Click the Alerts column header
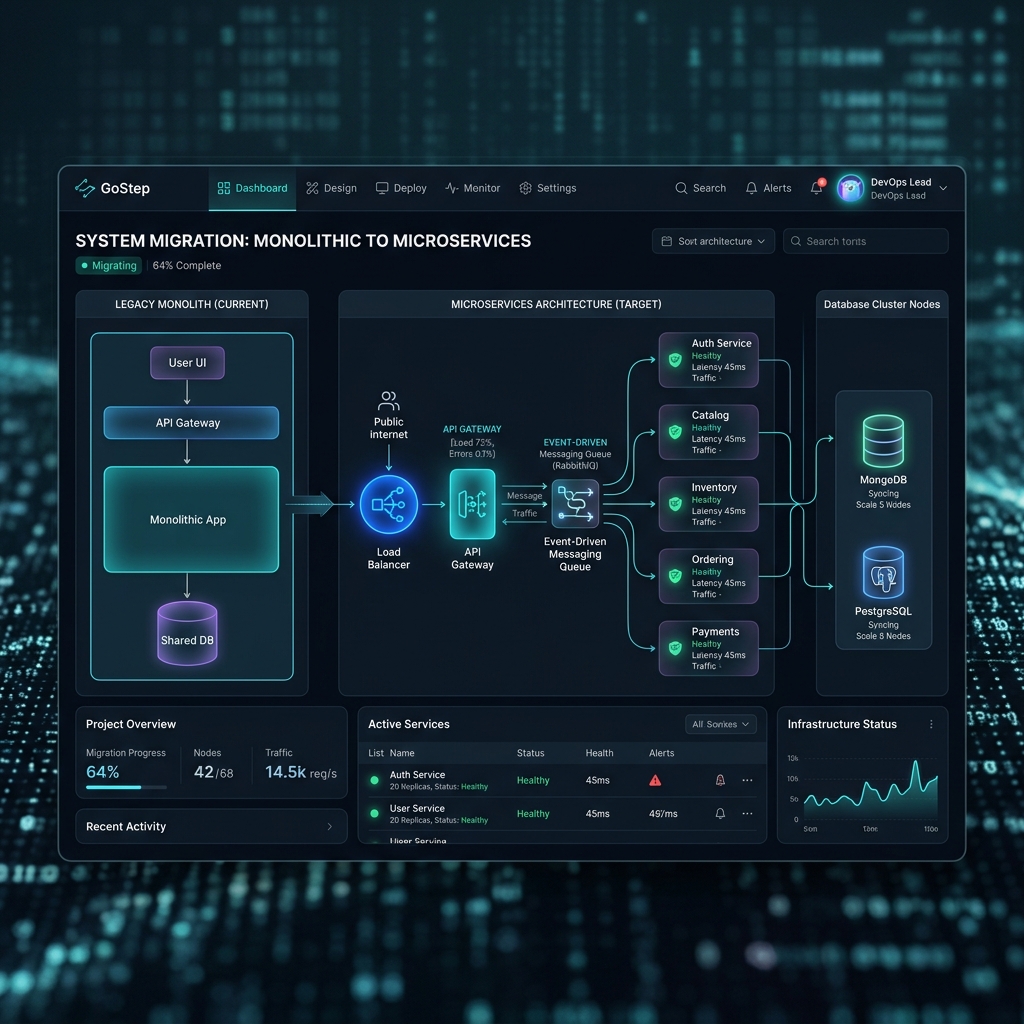 tap(662, 753)
